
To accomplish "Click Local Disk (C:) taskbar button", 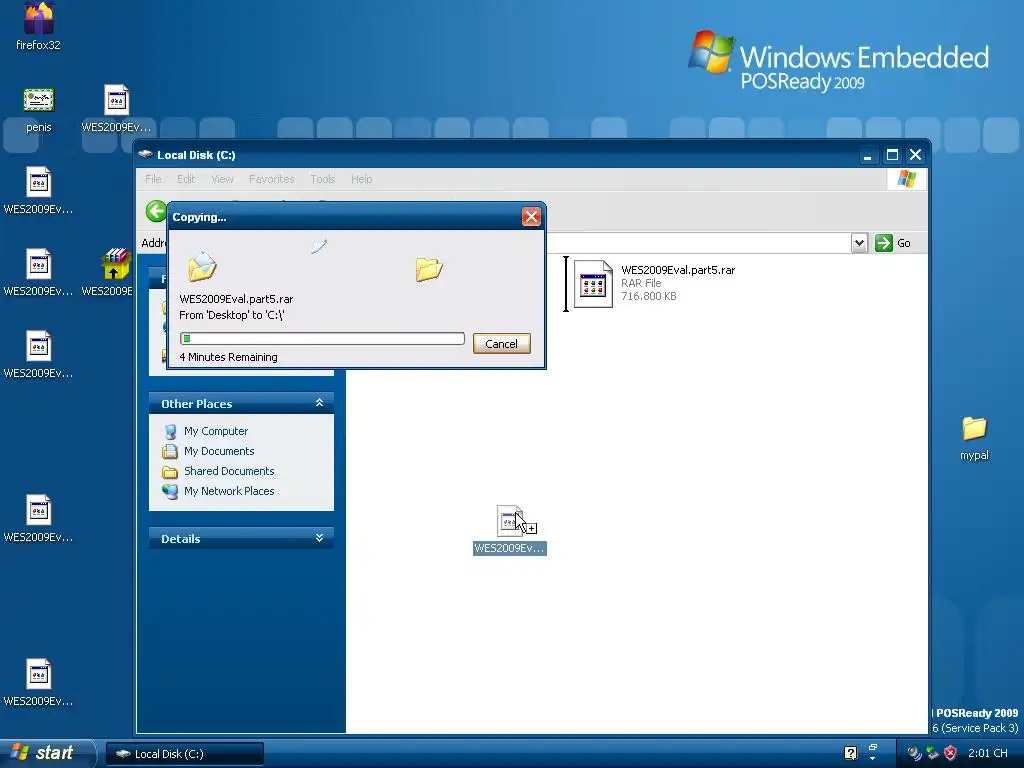I will point(185,754).
